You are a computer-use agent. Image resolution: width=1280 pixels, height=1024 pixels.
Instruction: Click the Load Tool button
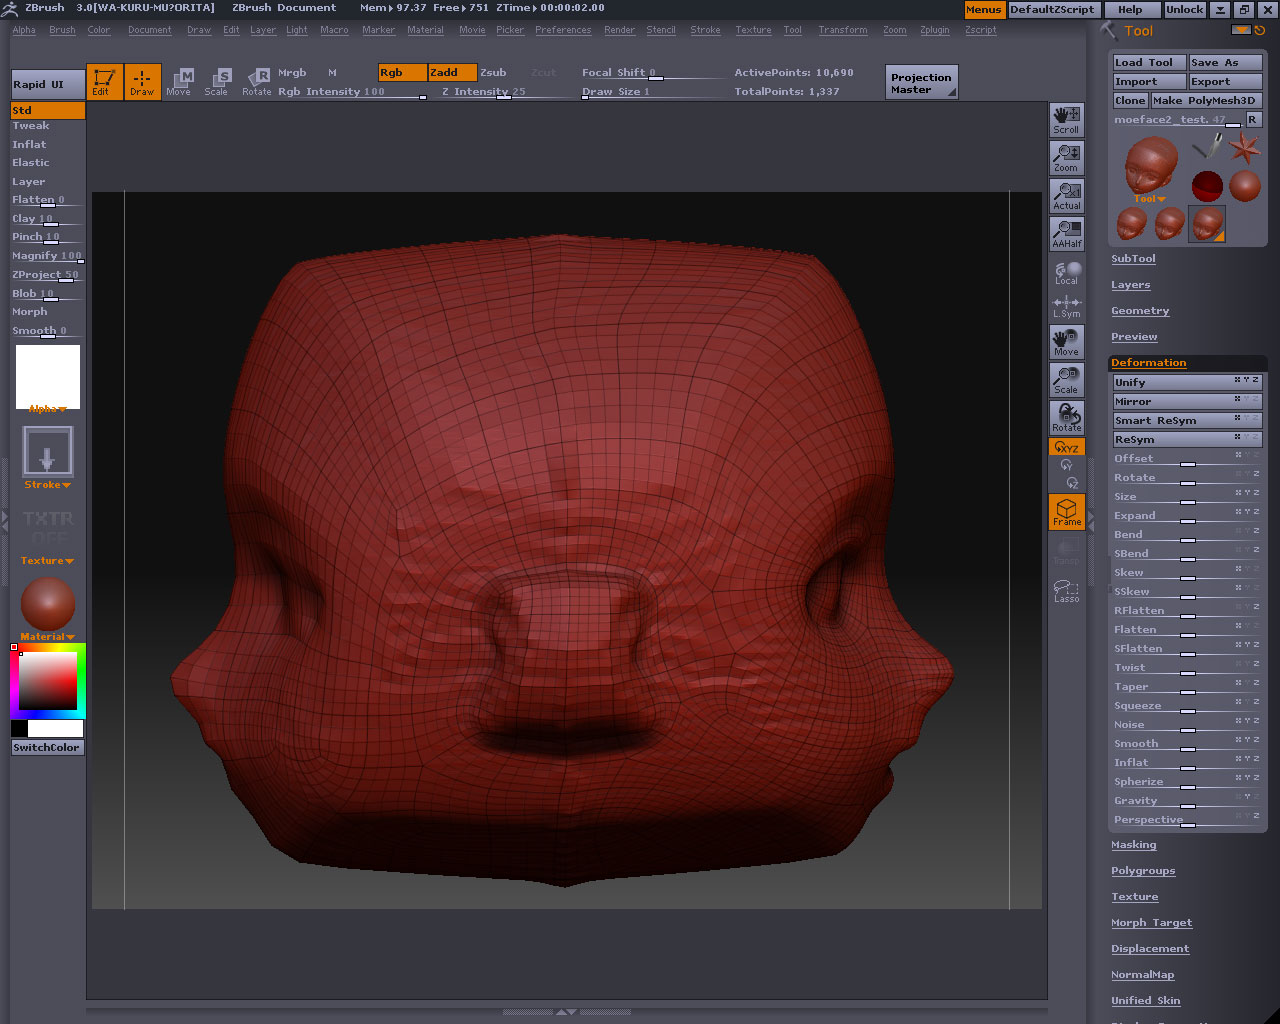1148,62
